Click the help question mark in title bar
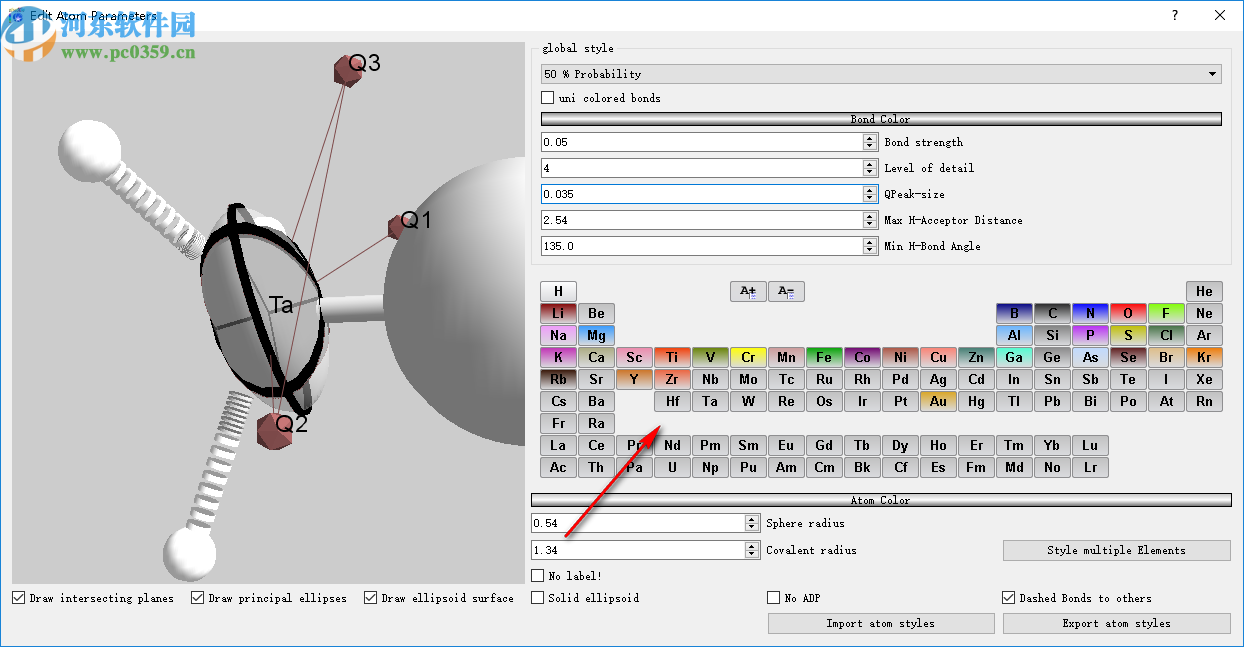1244x647 pixels. coord(1175,15)
